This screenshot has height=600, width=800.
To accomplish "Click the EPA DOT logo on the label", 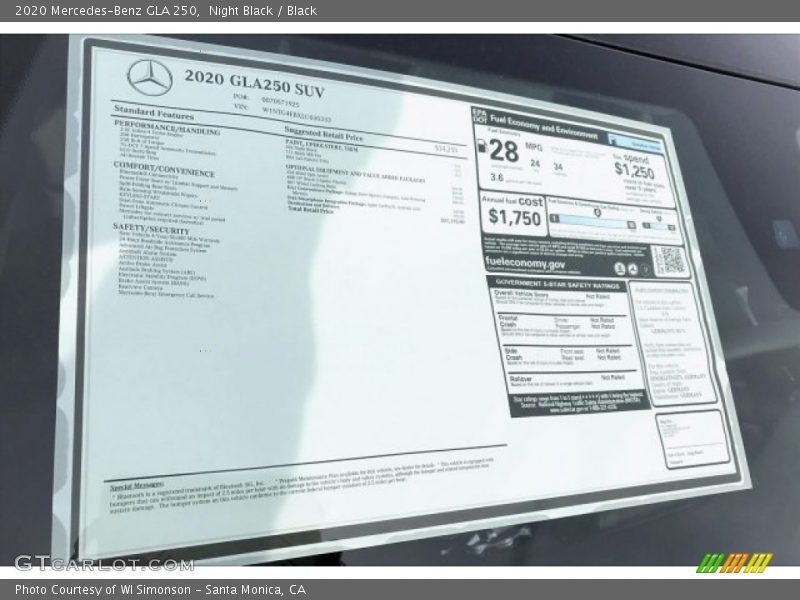I will pyautogui.click(x=480, y=116).
